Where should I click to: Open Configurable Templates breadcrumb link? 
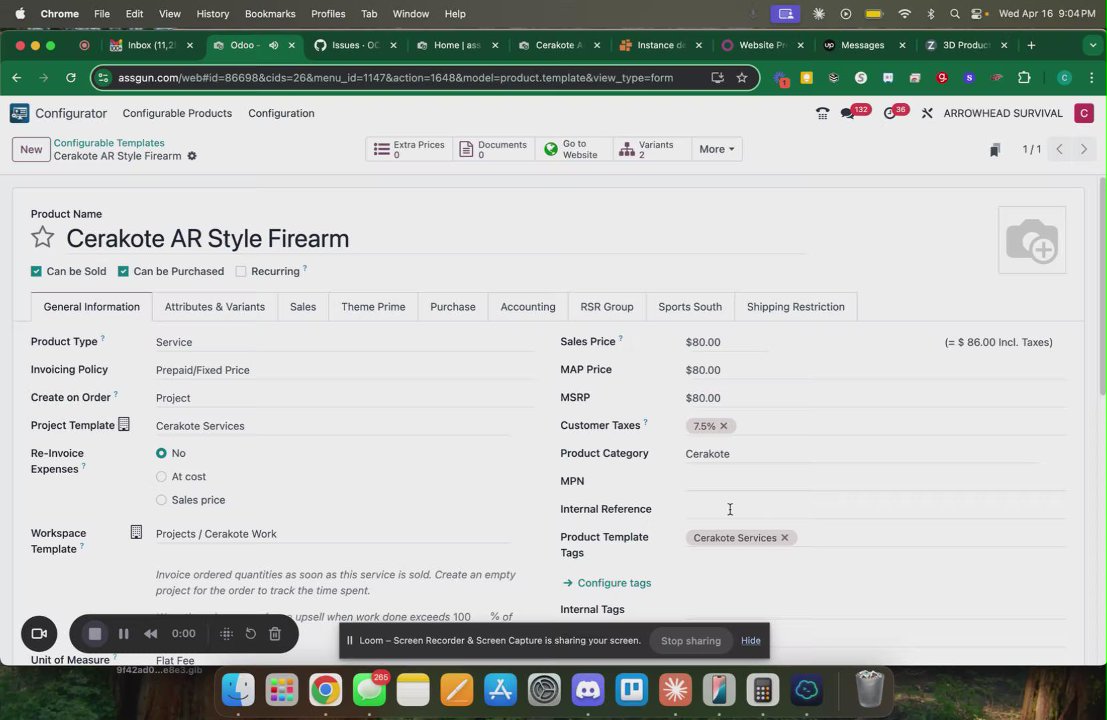[x=109, y=143]
